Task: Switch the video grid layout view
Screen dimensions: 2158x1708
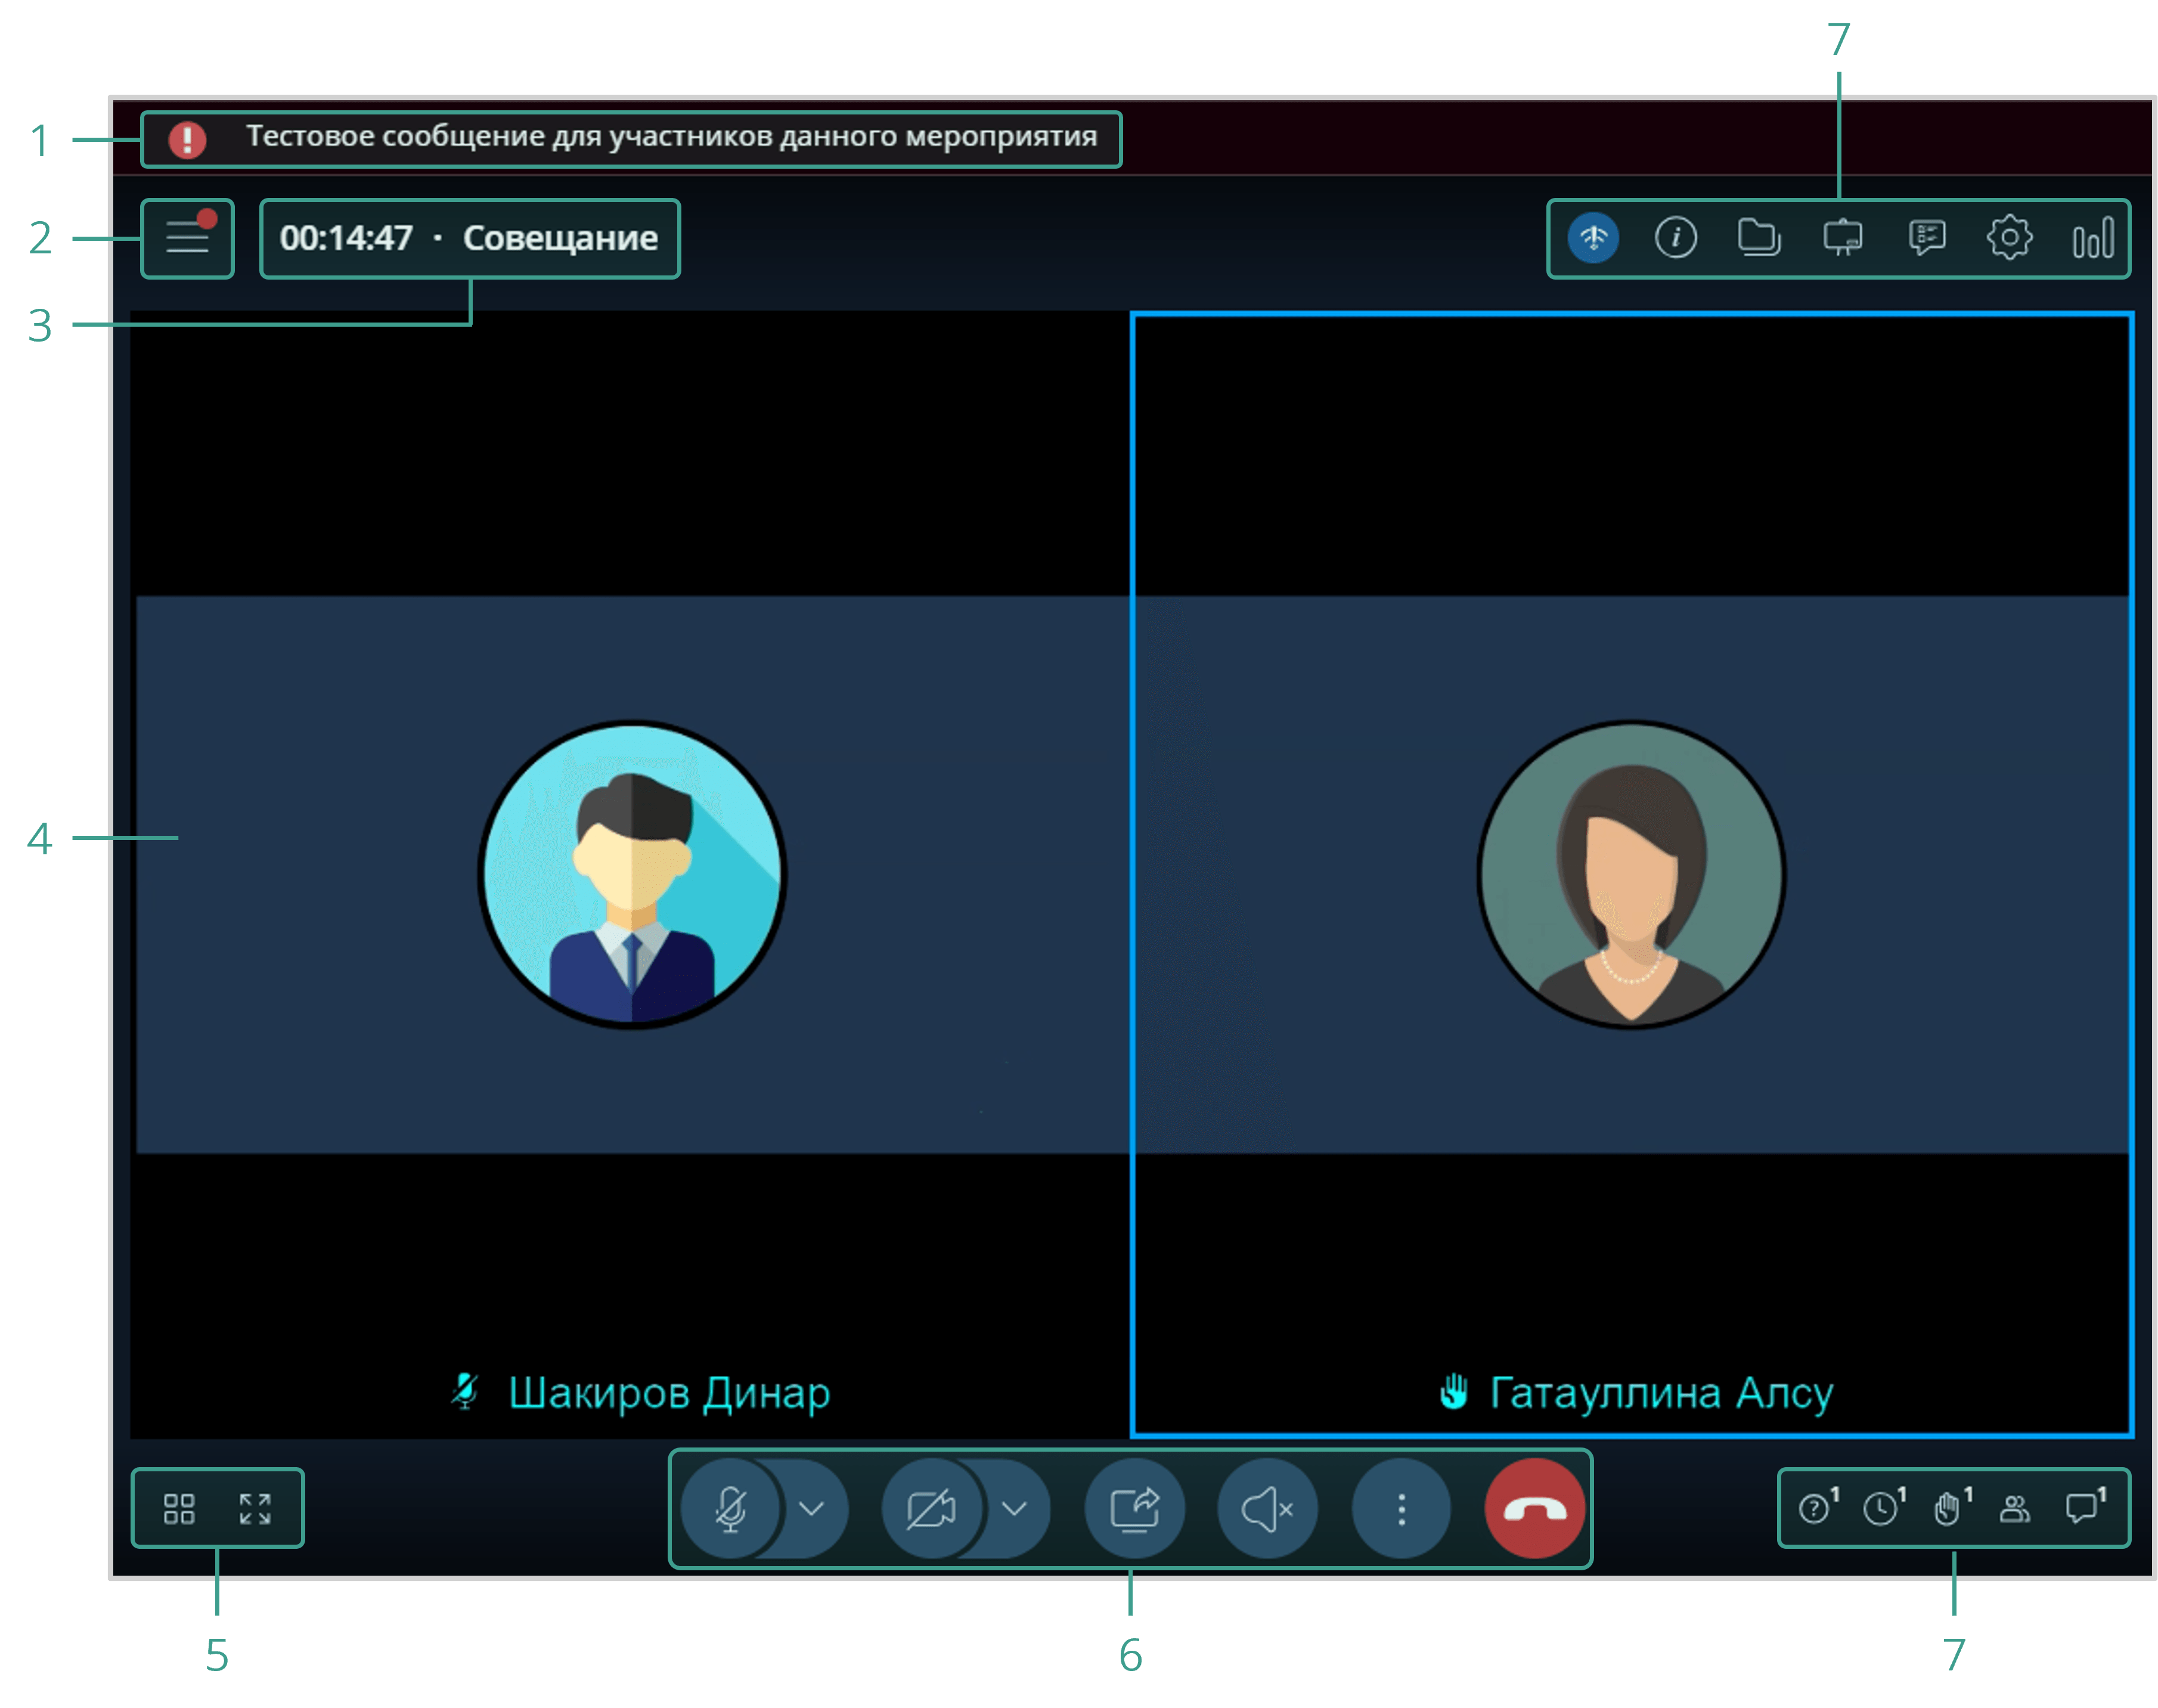Action: [179, 1508]
